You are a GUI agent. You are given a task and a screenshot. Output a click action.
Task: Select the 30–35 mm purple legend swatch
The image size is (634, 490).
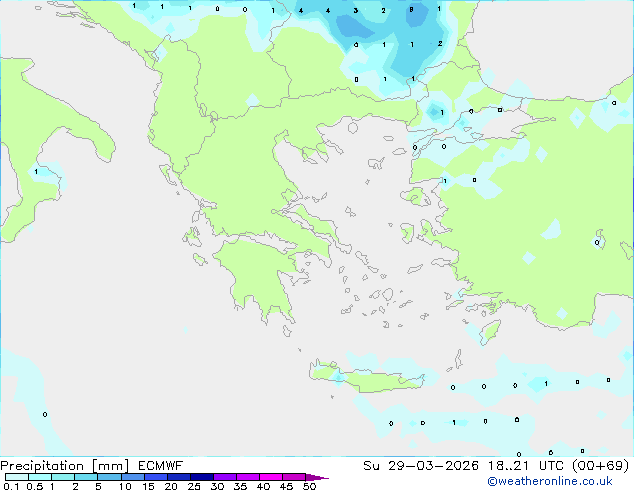tap(225, 477)
